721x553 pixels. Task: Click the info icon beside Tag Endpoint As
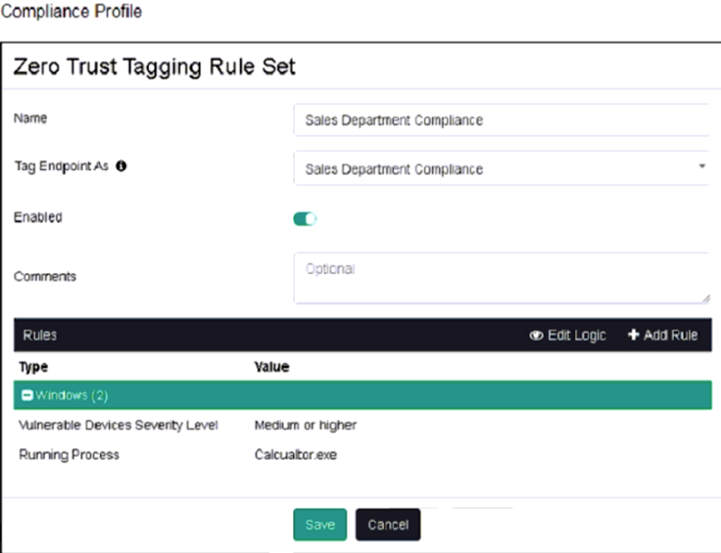pos(121,167)
